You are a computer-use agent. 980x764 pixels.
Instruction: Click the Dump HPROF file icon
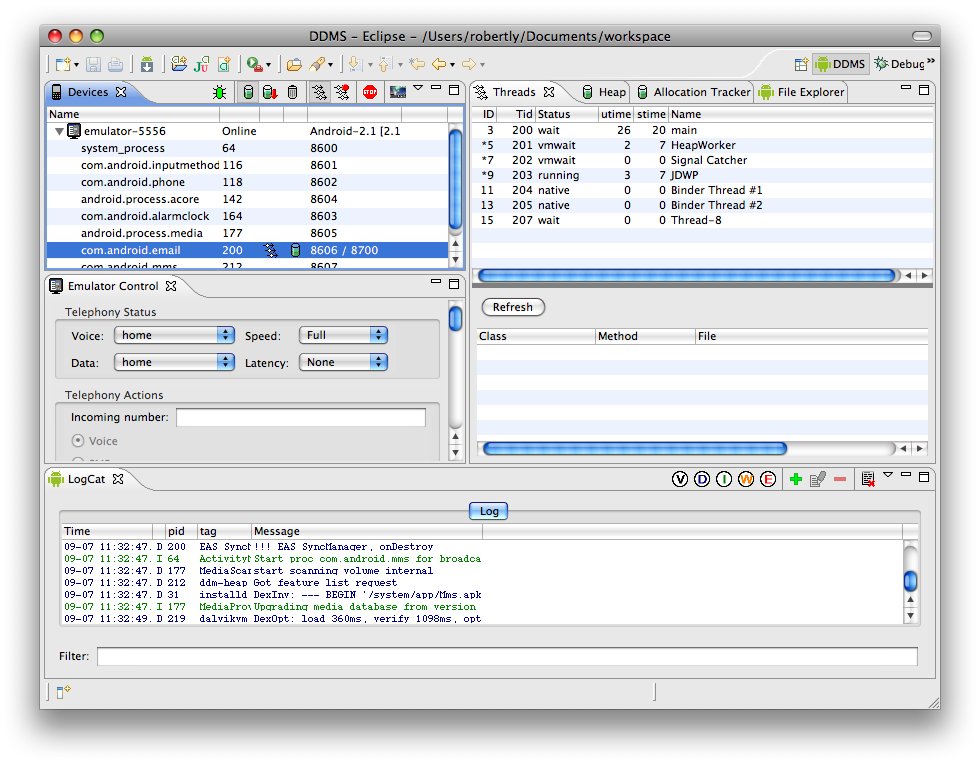270,92
